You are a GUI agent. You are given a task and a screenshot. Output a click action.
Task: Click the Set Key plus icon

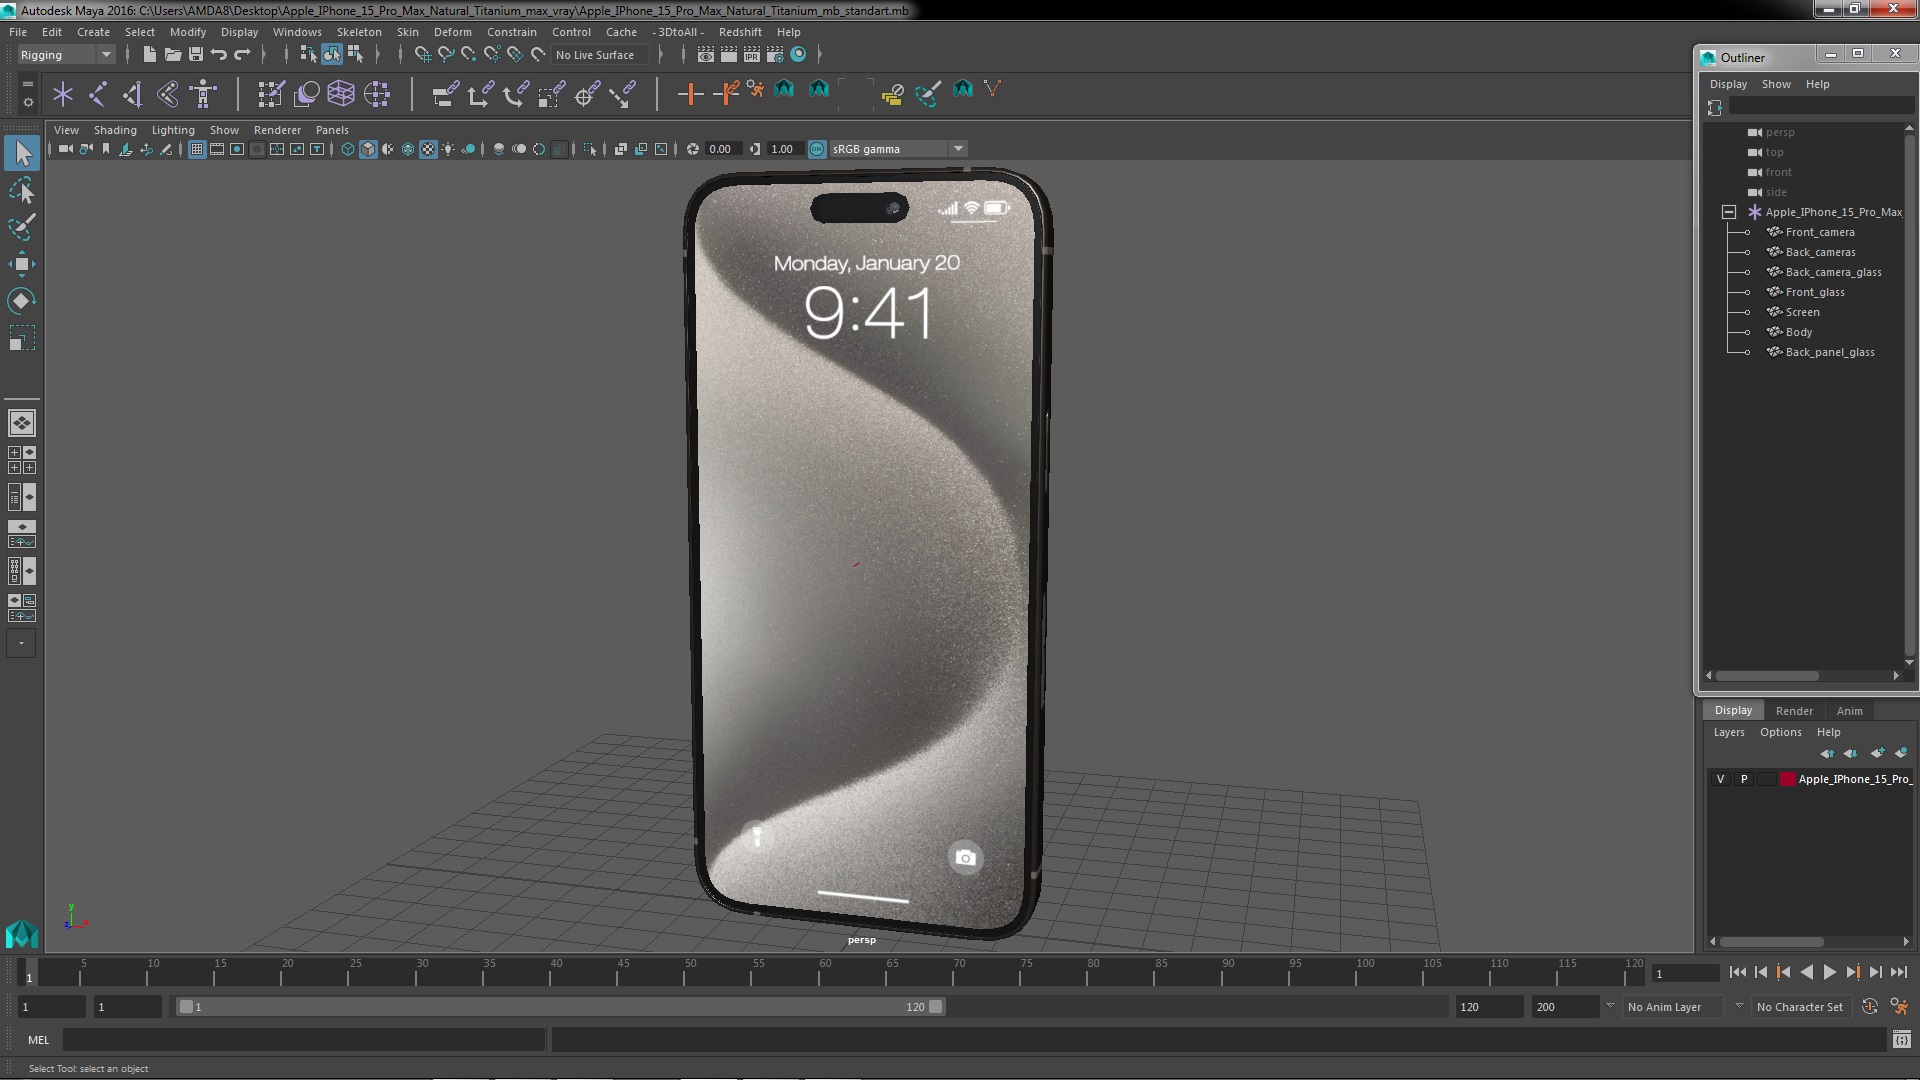[x=689, y=95]
